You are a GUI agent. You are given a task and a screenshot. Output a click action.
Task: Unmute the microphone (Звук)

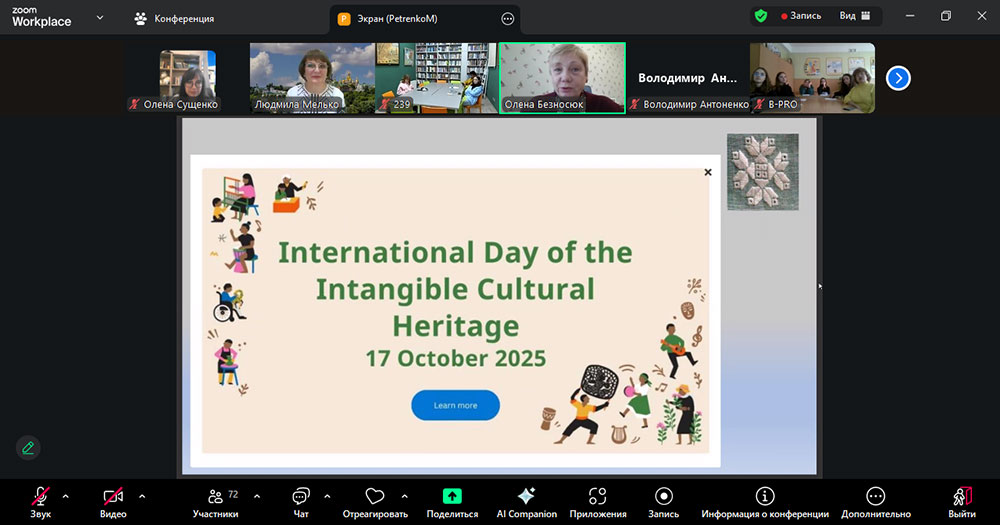(x=41, y=497)
